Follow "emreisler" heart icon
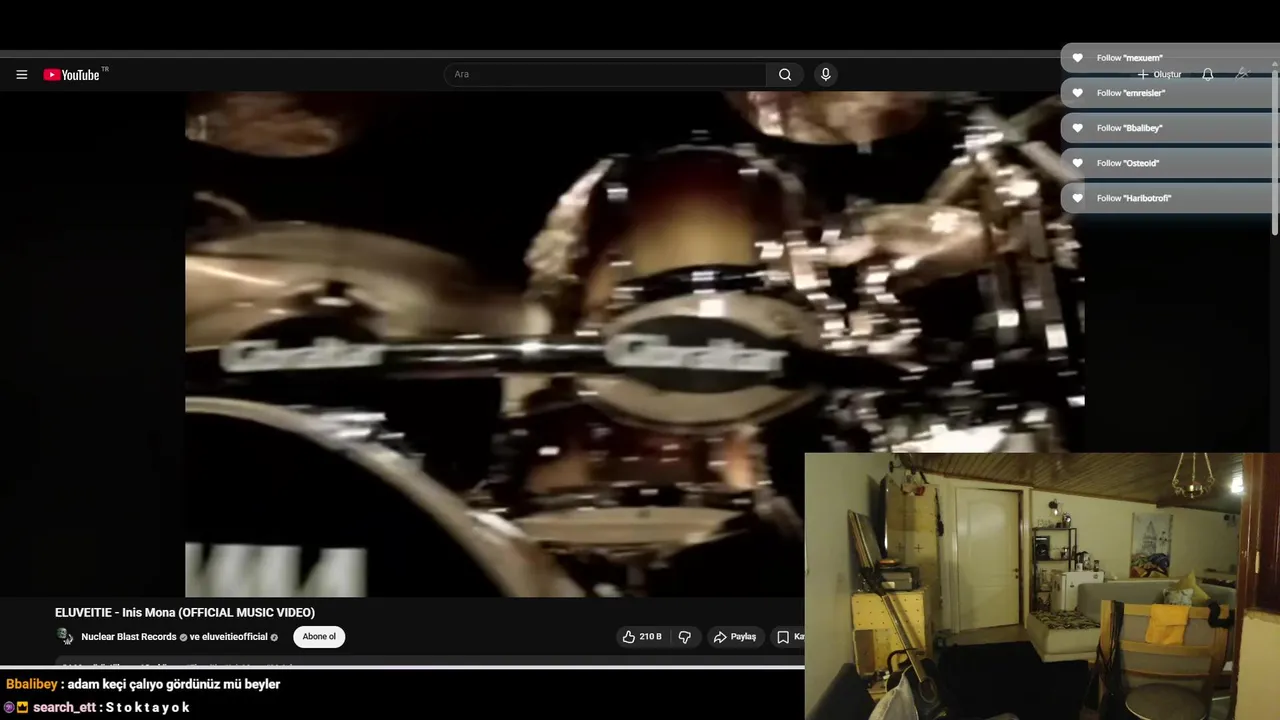Screen dimensions: 1280x720 (x=1077, y=93)
